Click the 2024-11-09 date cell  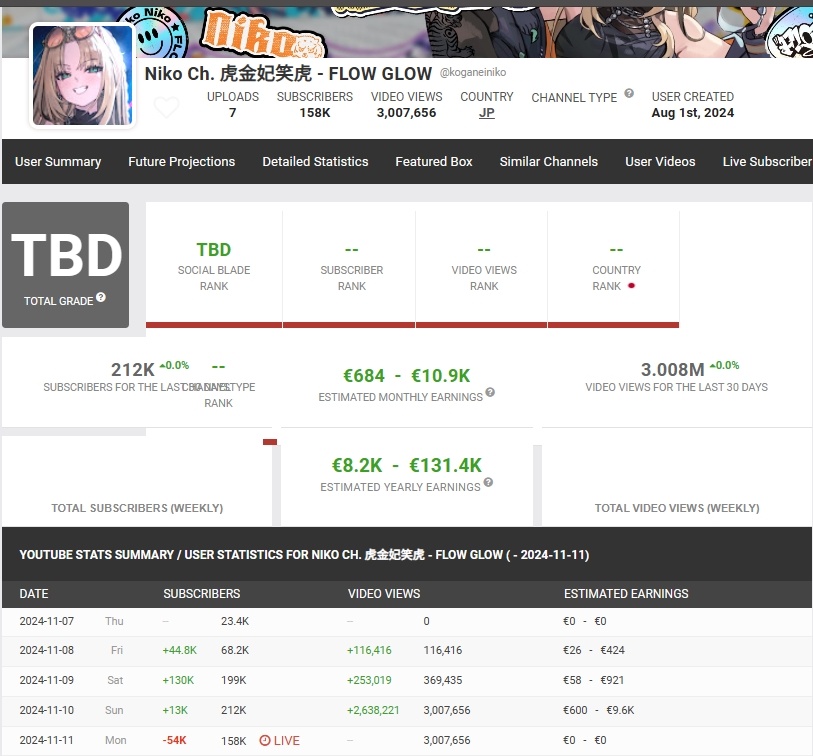(47, 680)
